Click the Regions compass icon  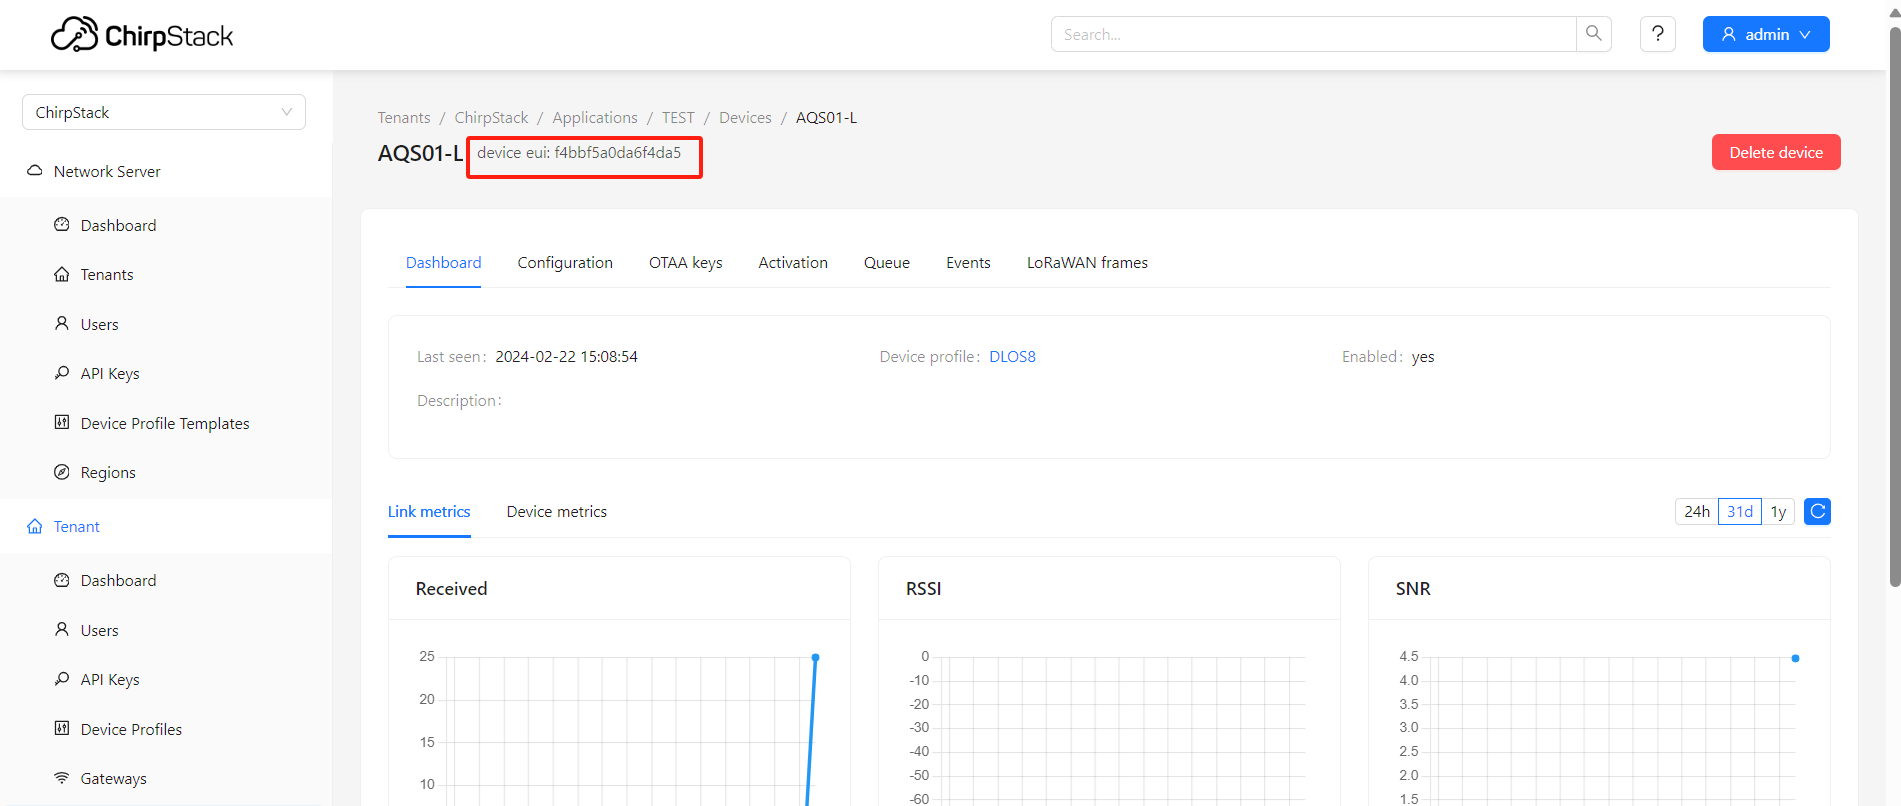[62, 472]
